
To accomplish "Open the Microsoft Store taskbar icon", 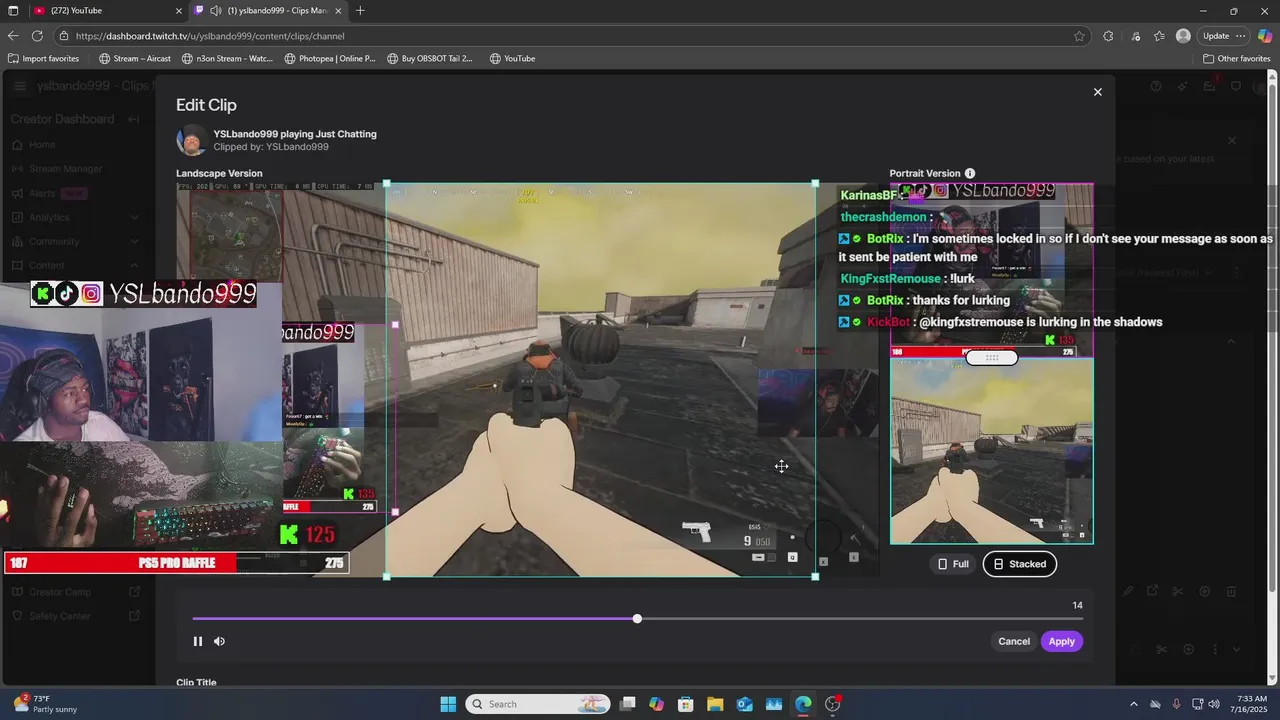I will tap(685, 704).
